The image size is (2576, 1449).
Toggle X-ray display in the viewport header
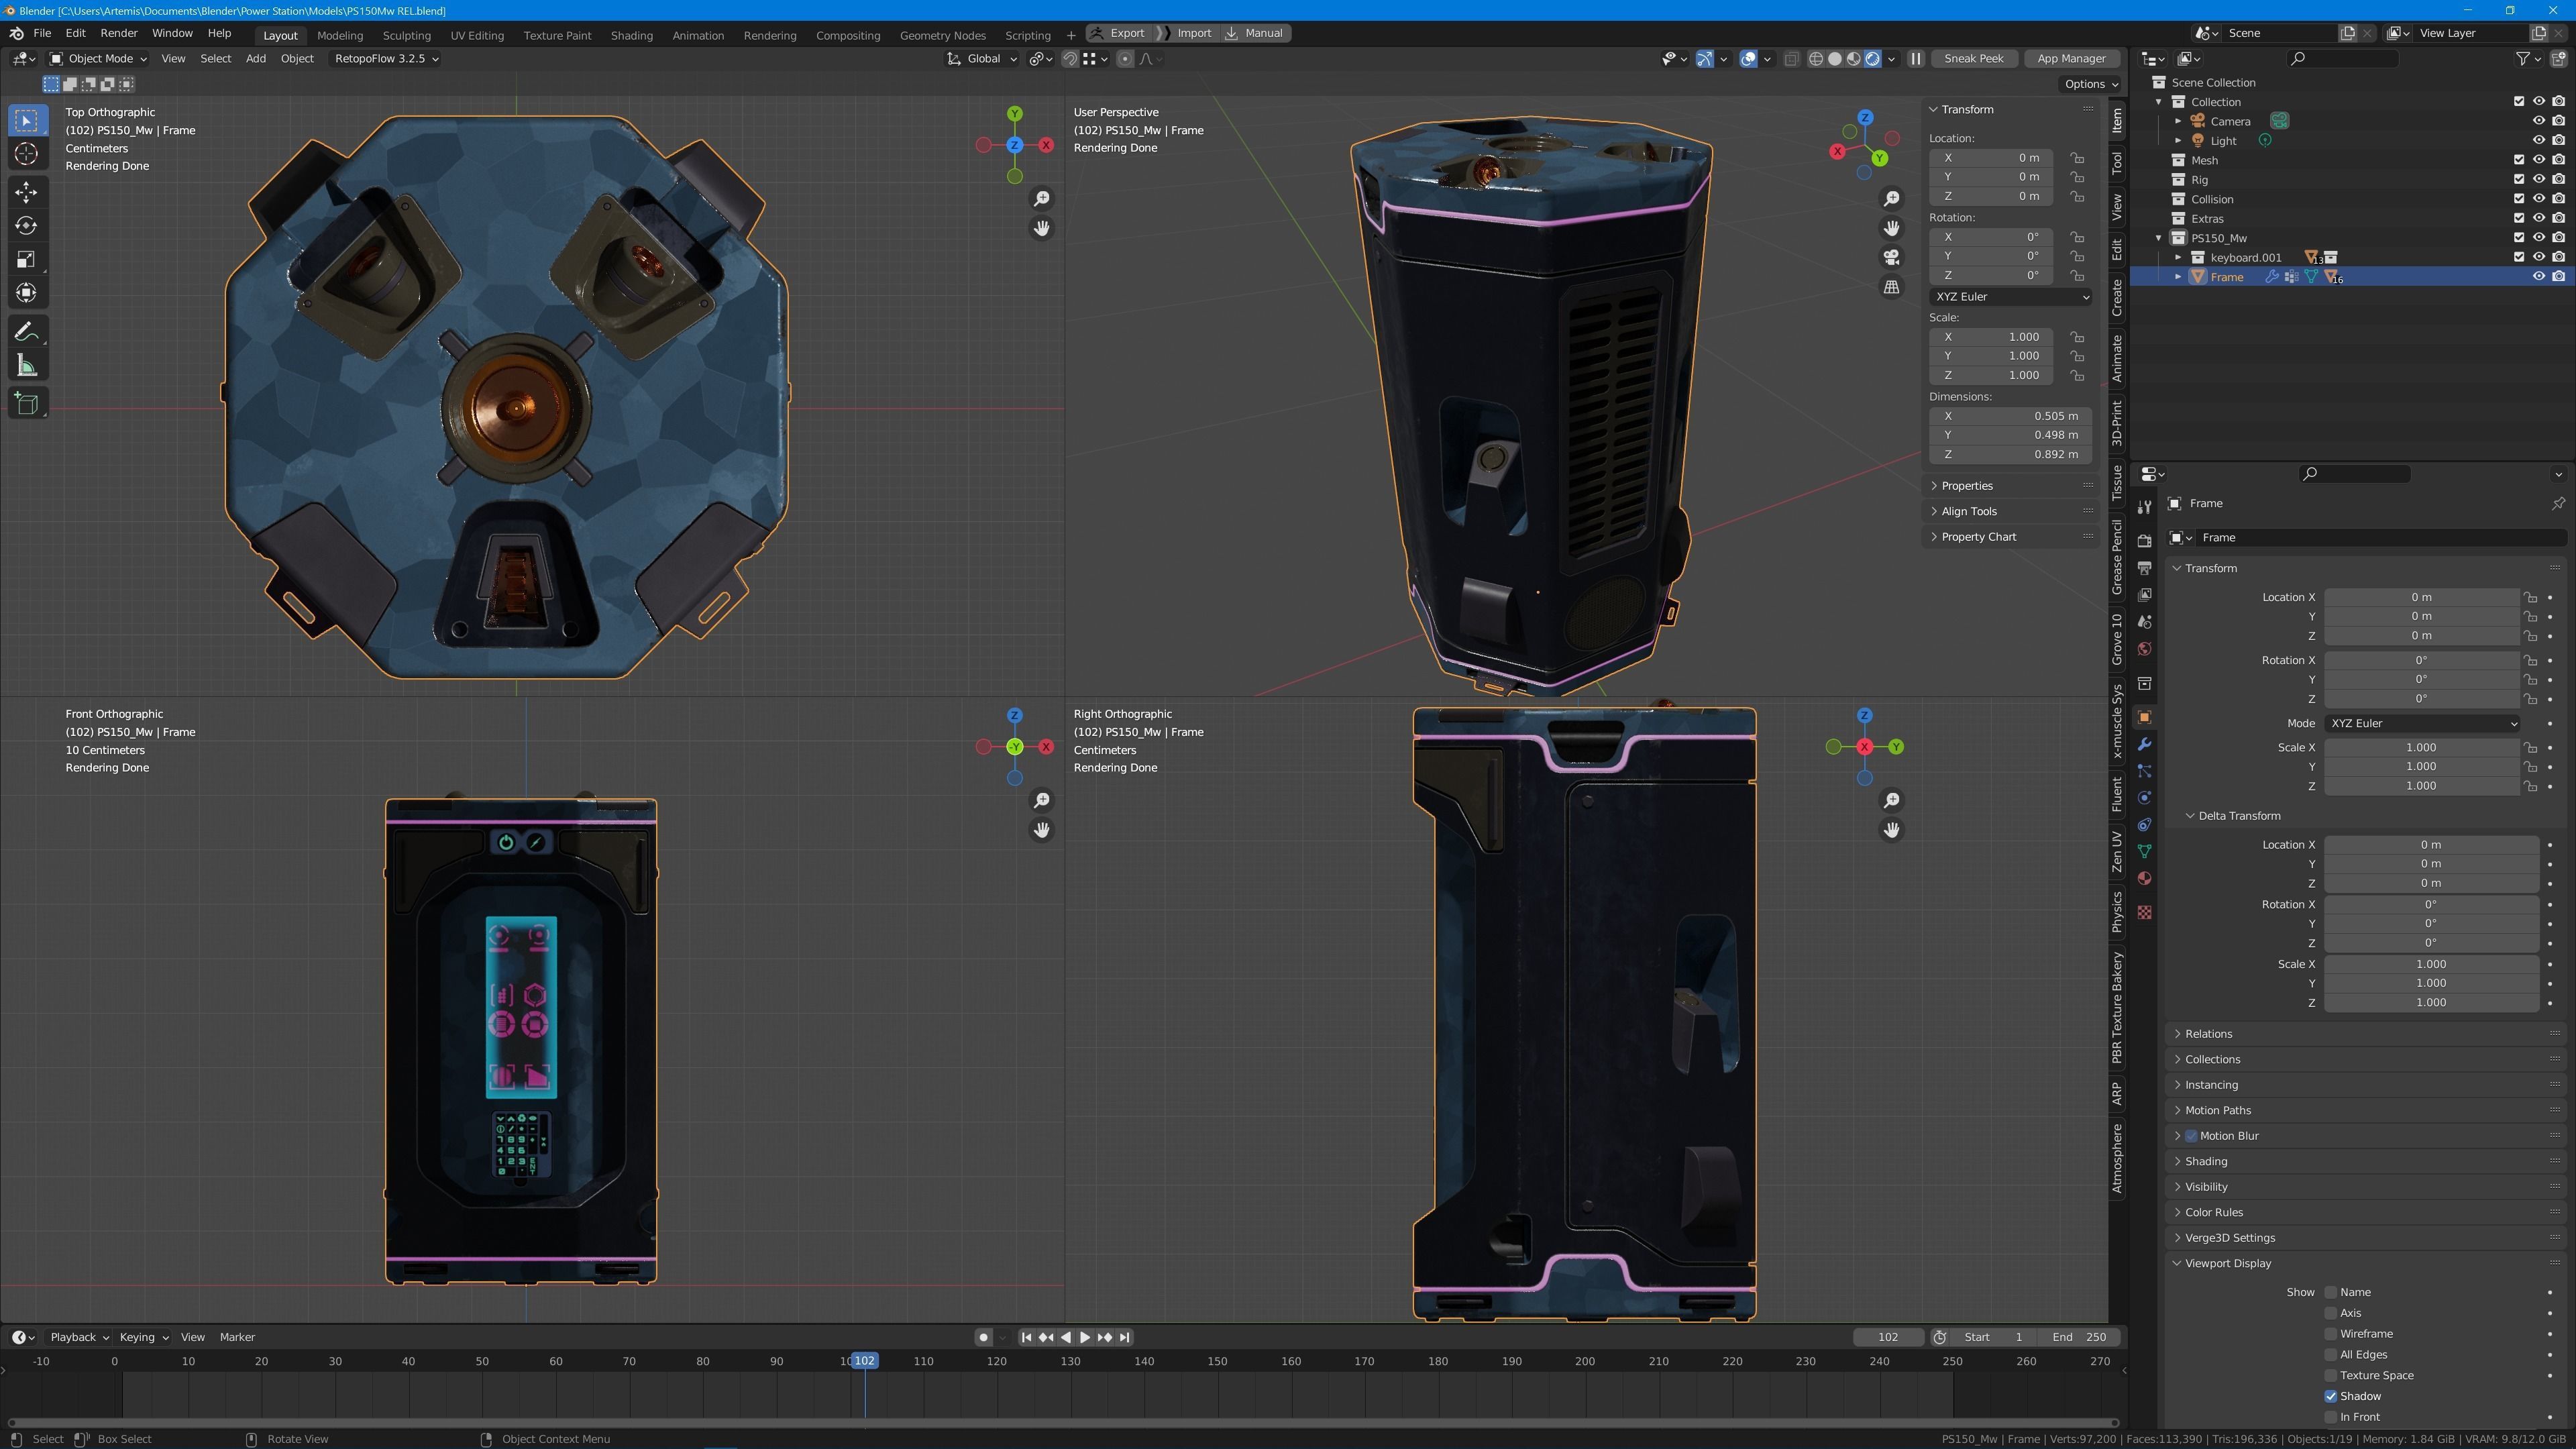click(x=1791, y=59)
